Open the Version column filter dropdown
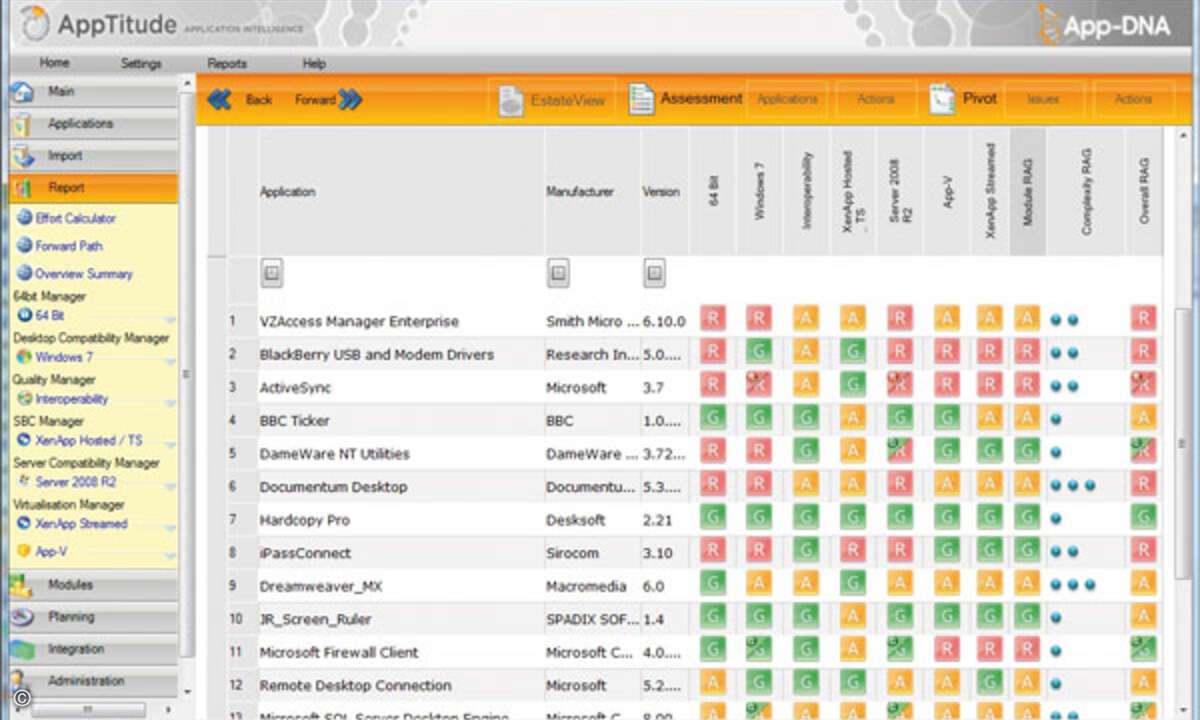This screenshot has width=1200, height=720. click(x=654, y=271)
